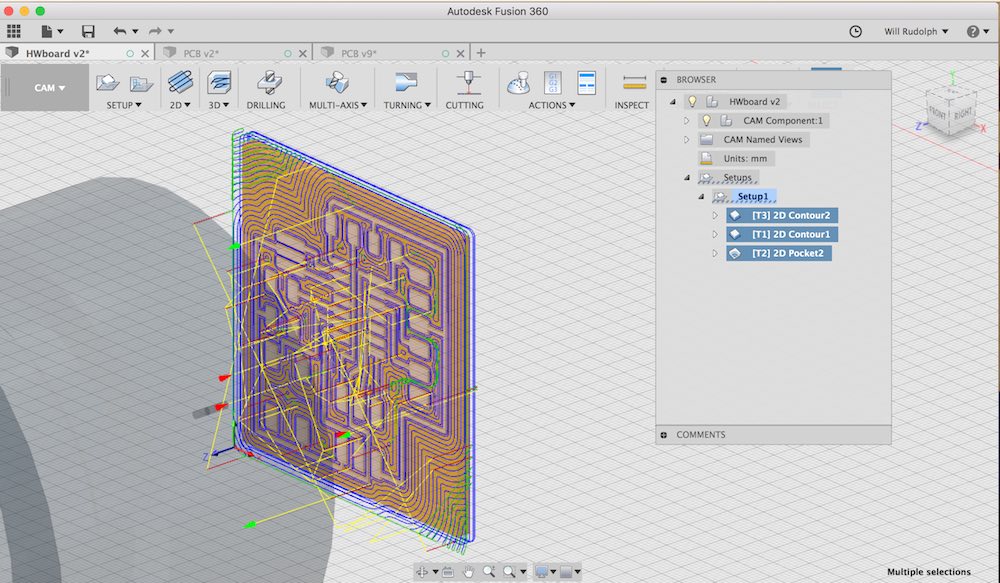The width and height of the screenshot is (1000, 583).
Task: Collapse the Setup1 node
Action: [701, 196]
